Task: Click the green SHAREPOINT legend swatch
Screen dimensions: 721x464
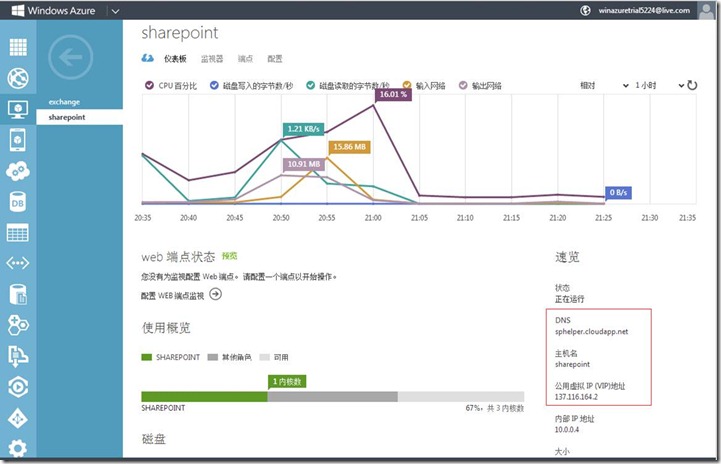Action: (146, 357)
